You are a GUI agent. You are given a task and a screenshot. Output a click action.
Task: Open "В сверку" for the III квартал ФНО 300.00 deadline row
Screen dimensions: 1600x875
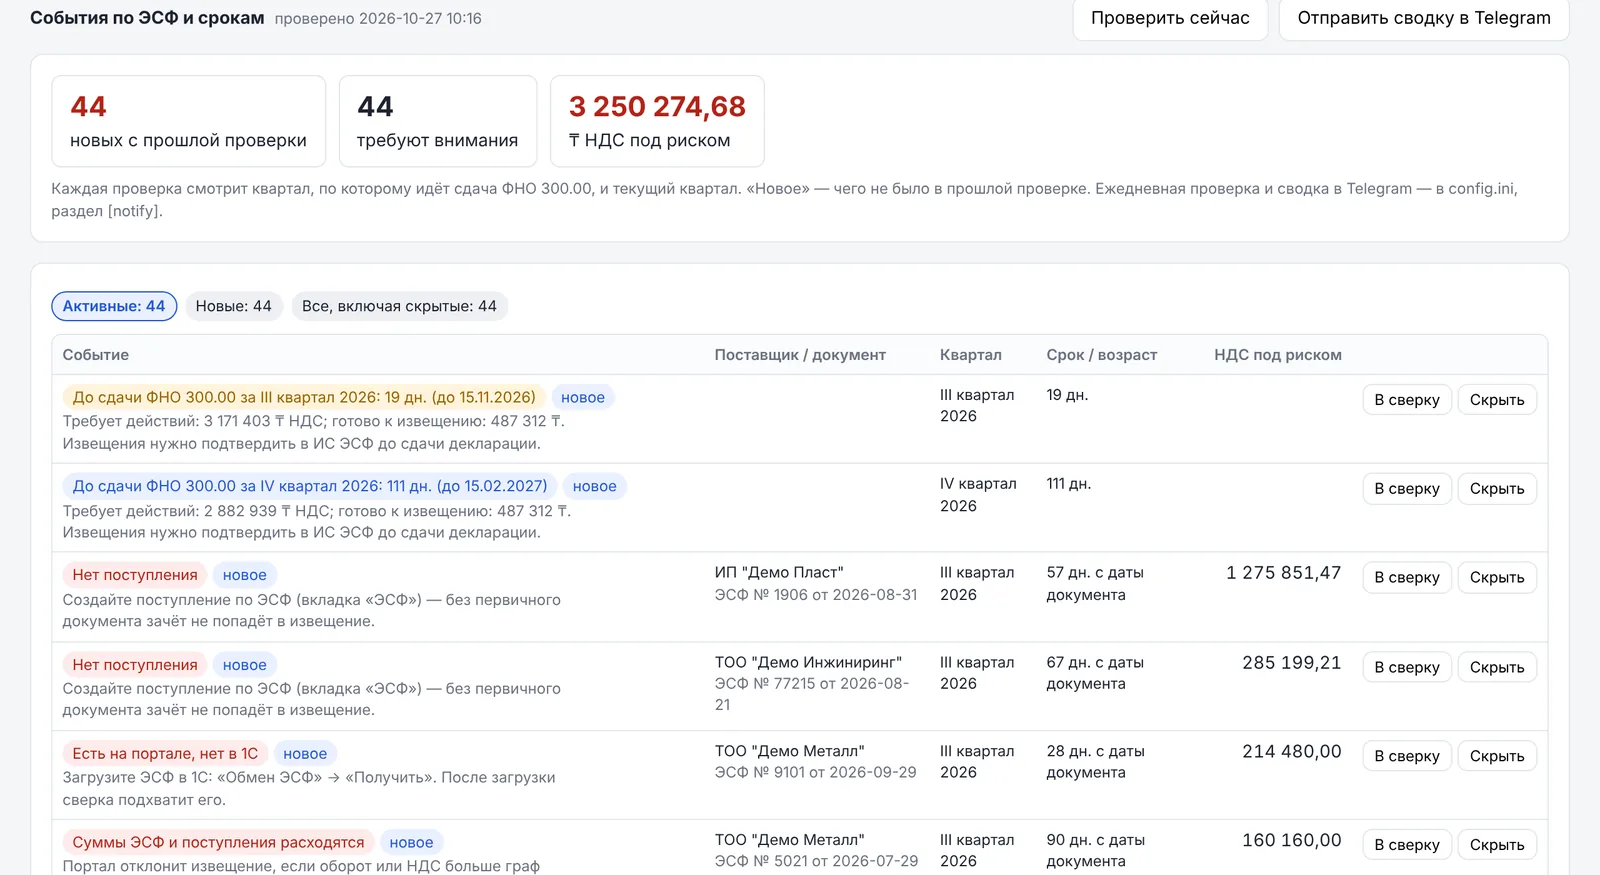point(1407,400)
